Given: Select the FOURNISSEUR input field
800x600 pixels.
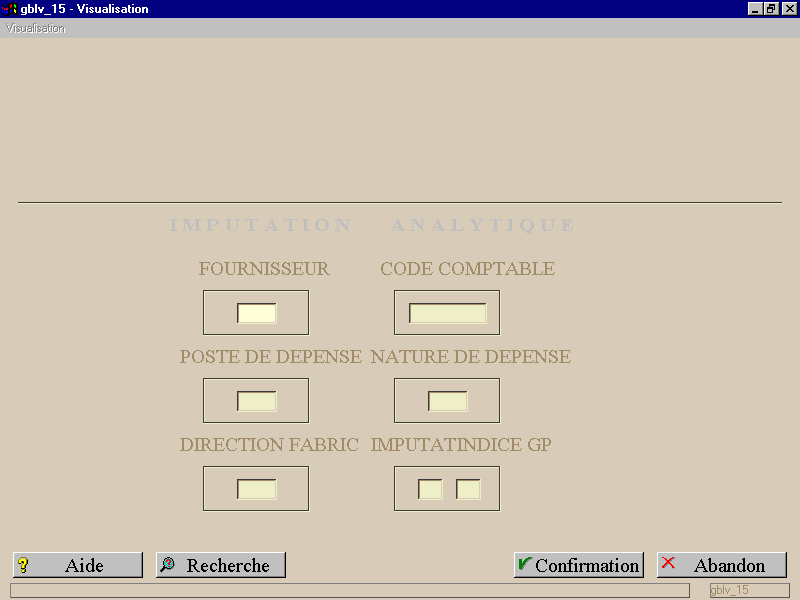Looking at the screenshot, I should click(x=257, y=313).
